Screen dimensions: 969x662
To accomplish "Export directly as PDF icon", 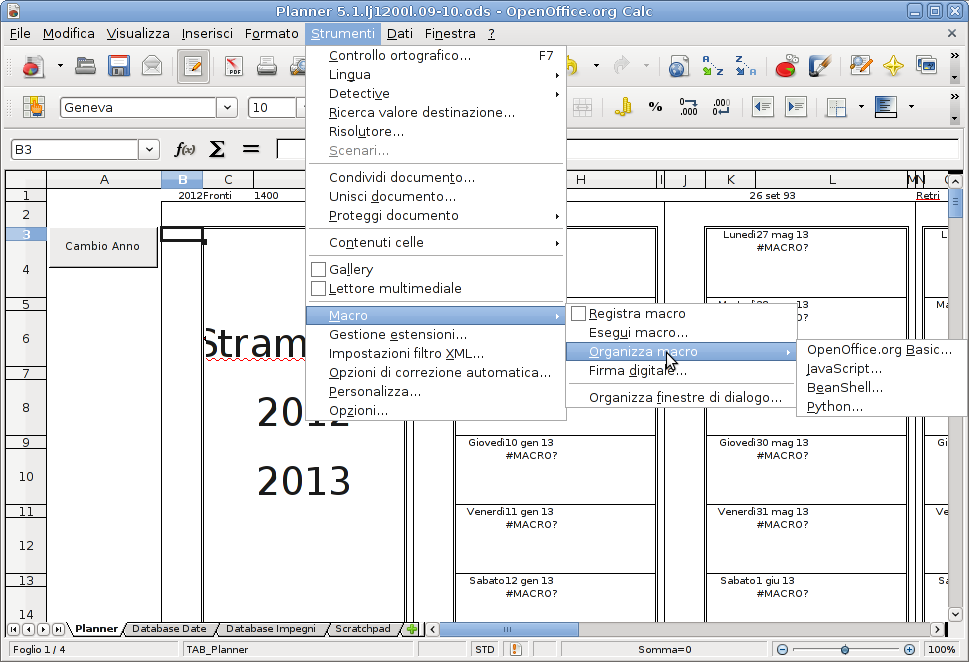I will 234,66.
